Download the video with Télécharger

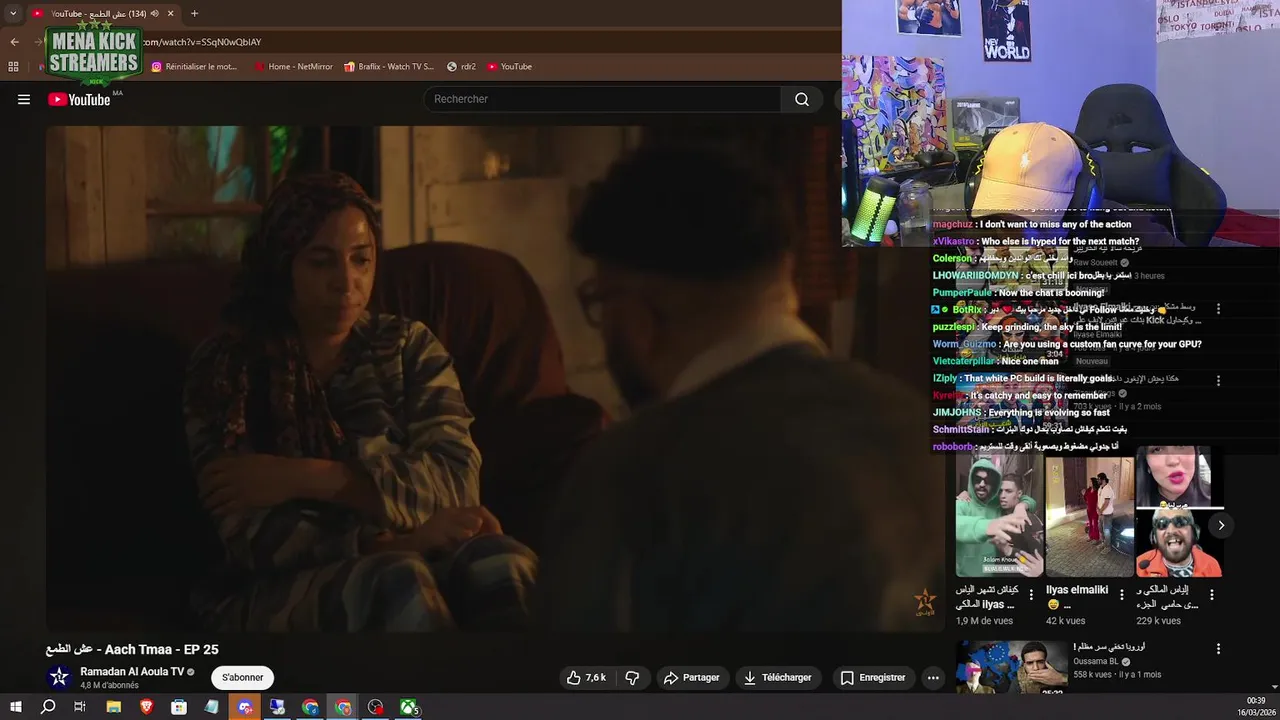(x=777, y=678)
